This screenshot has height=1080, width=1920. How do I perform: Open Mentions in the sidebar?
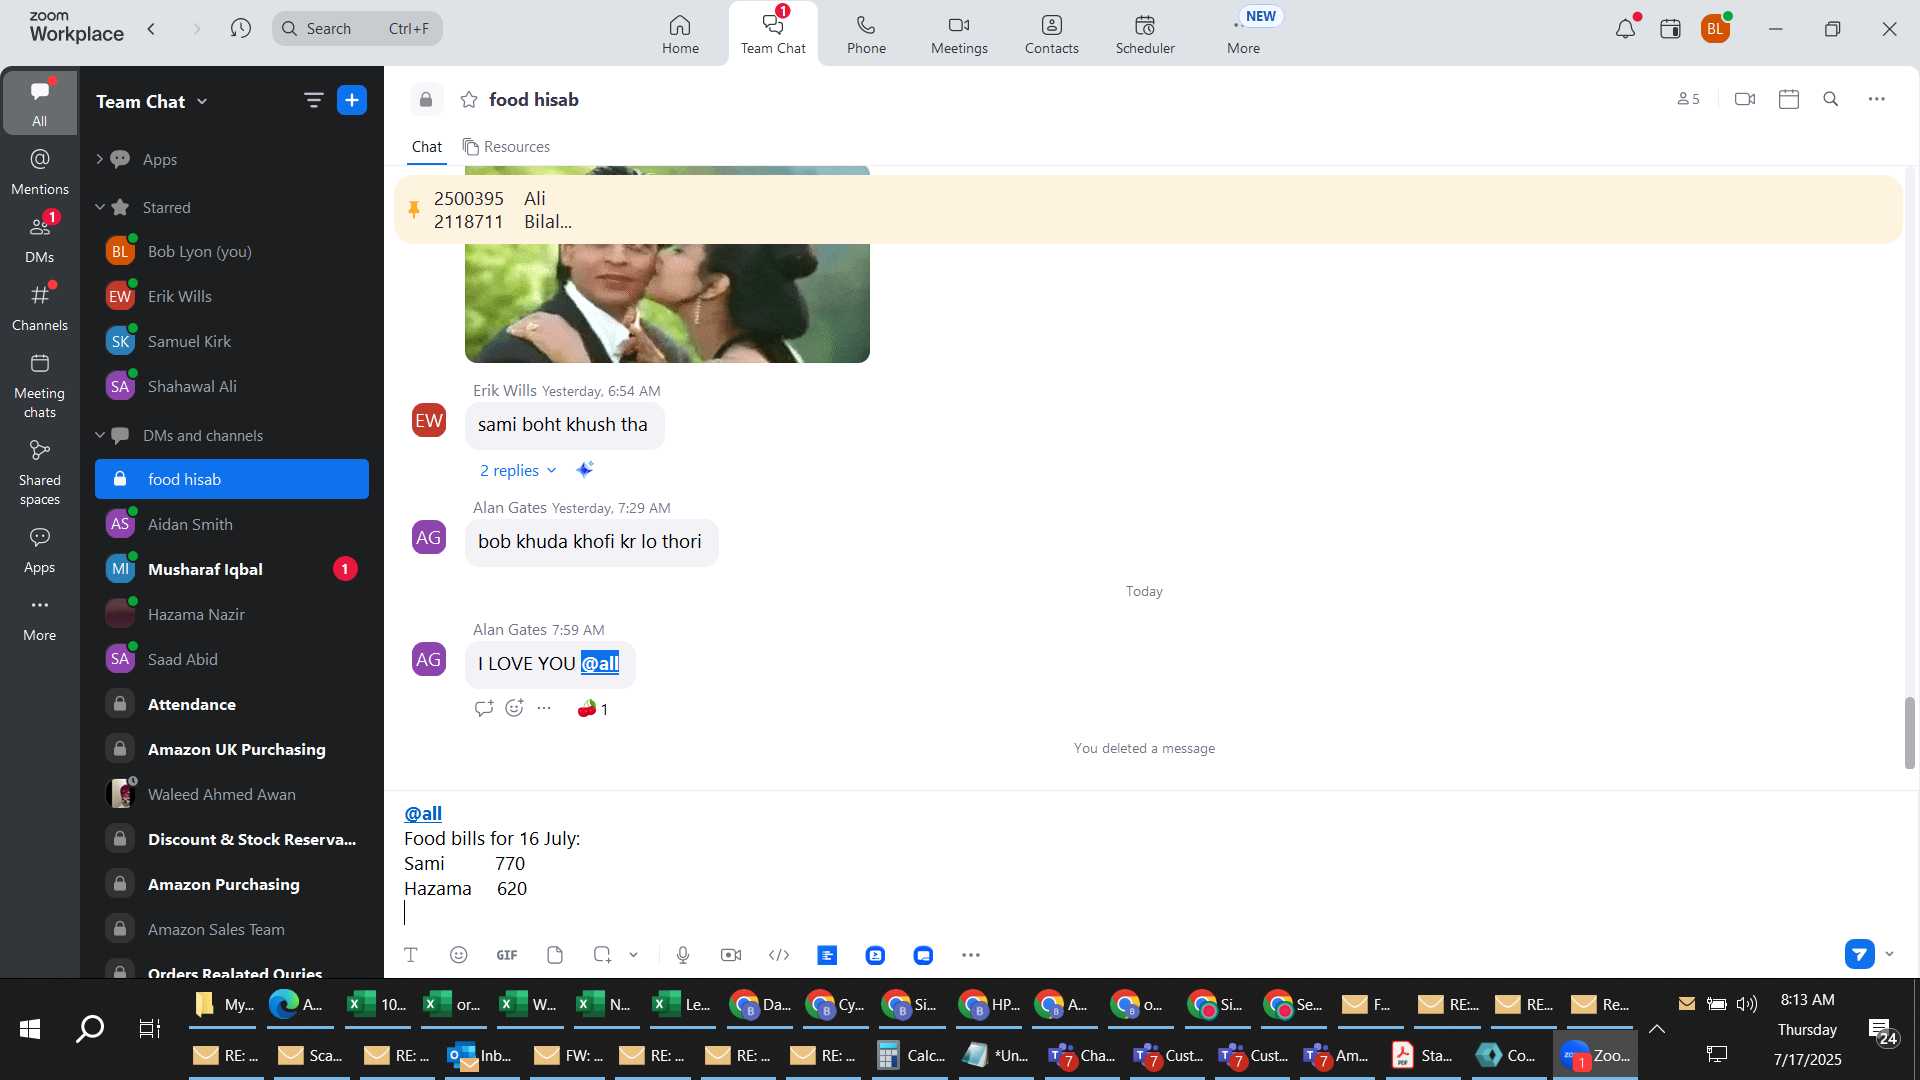39,171
